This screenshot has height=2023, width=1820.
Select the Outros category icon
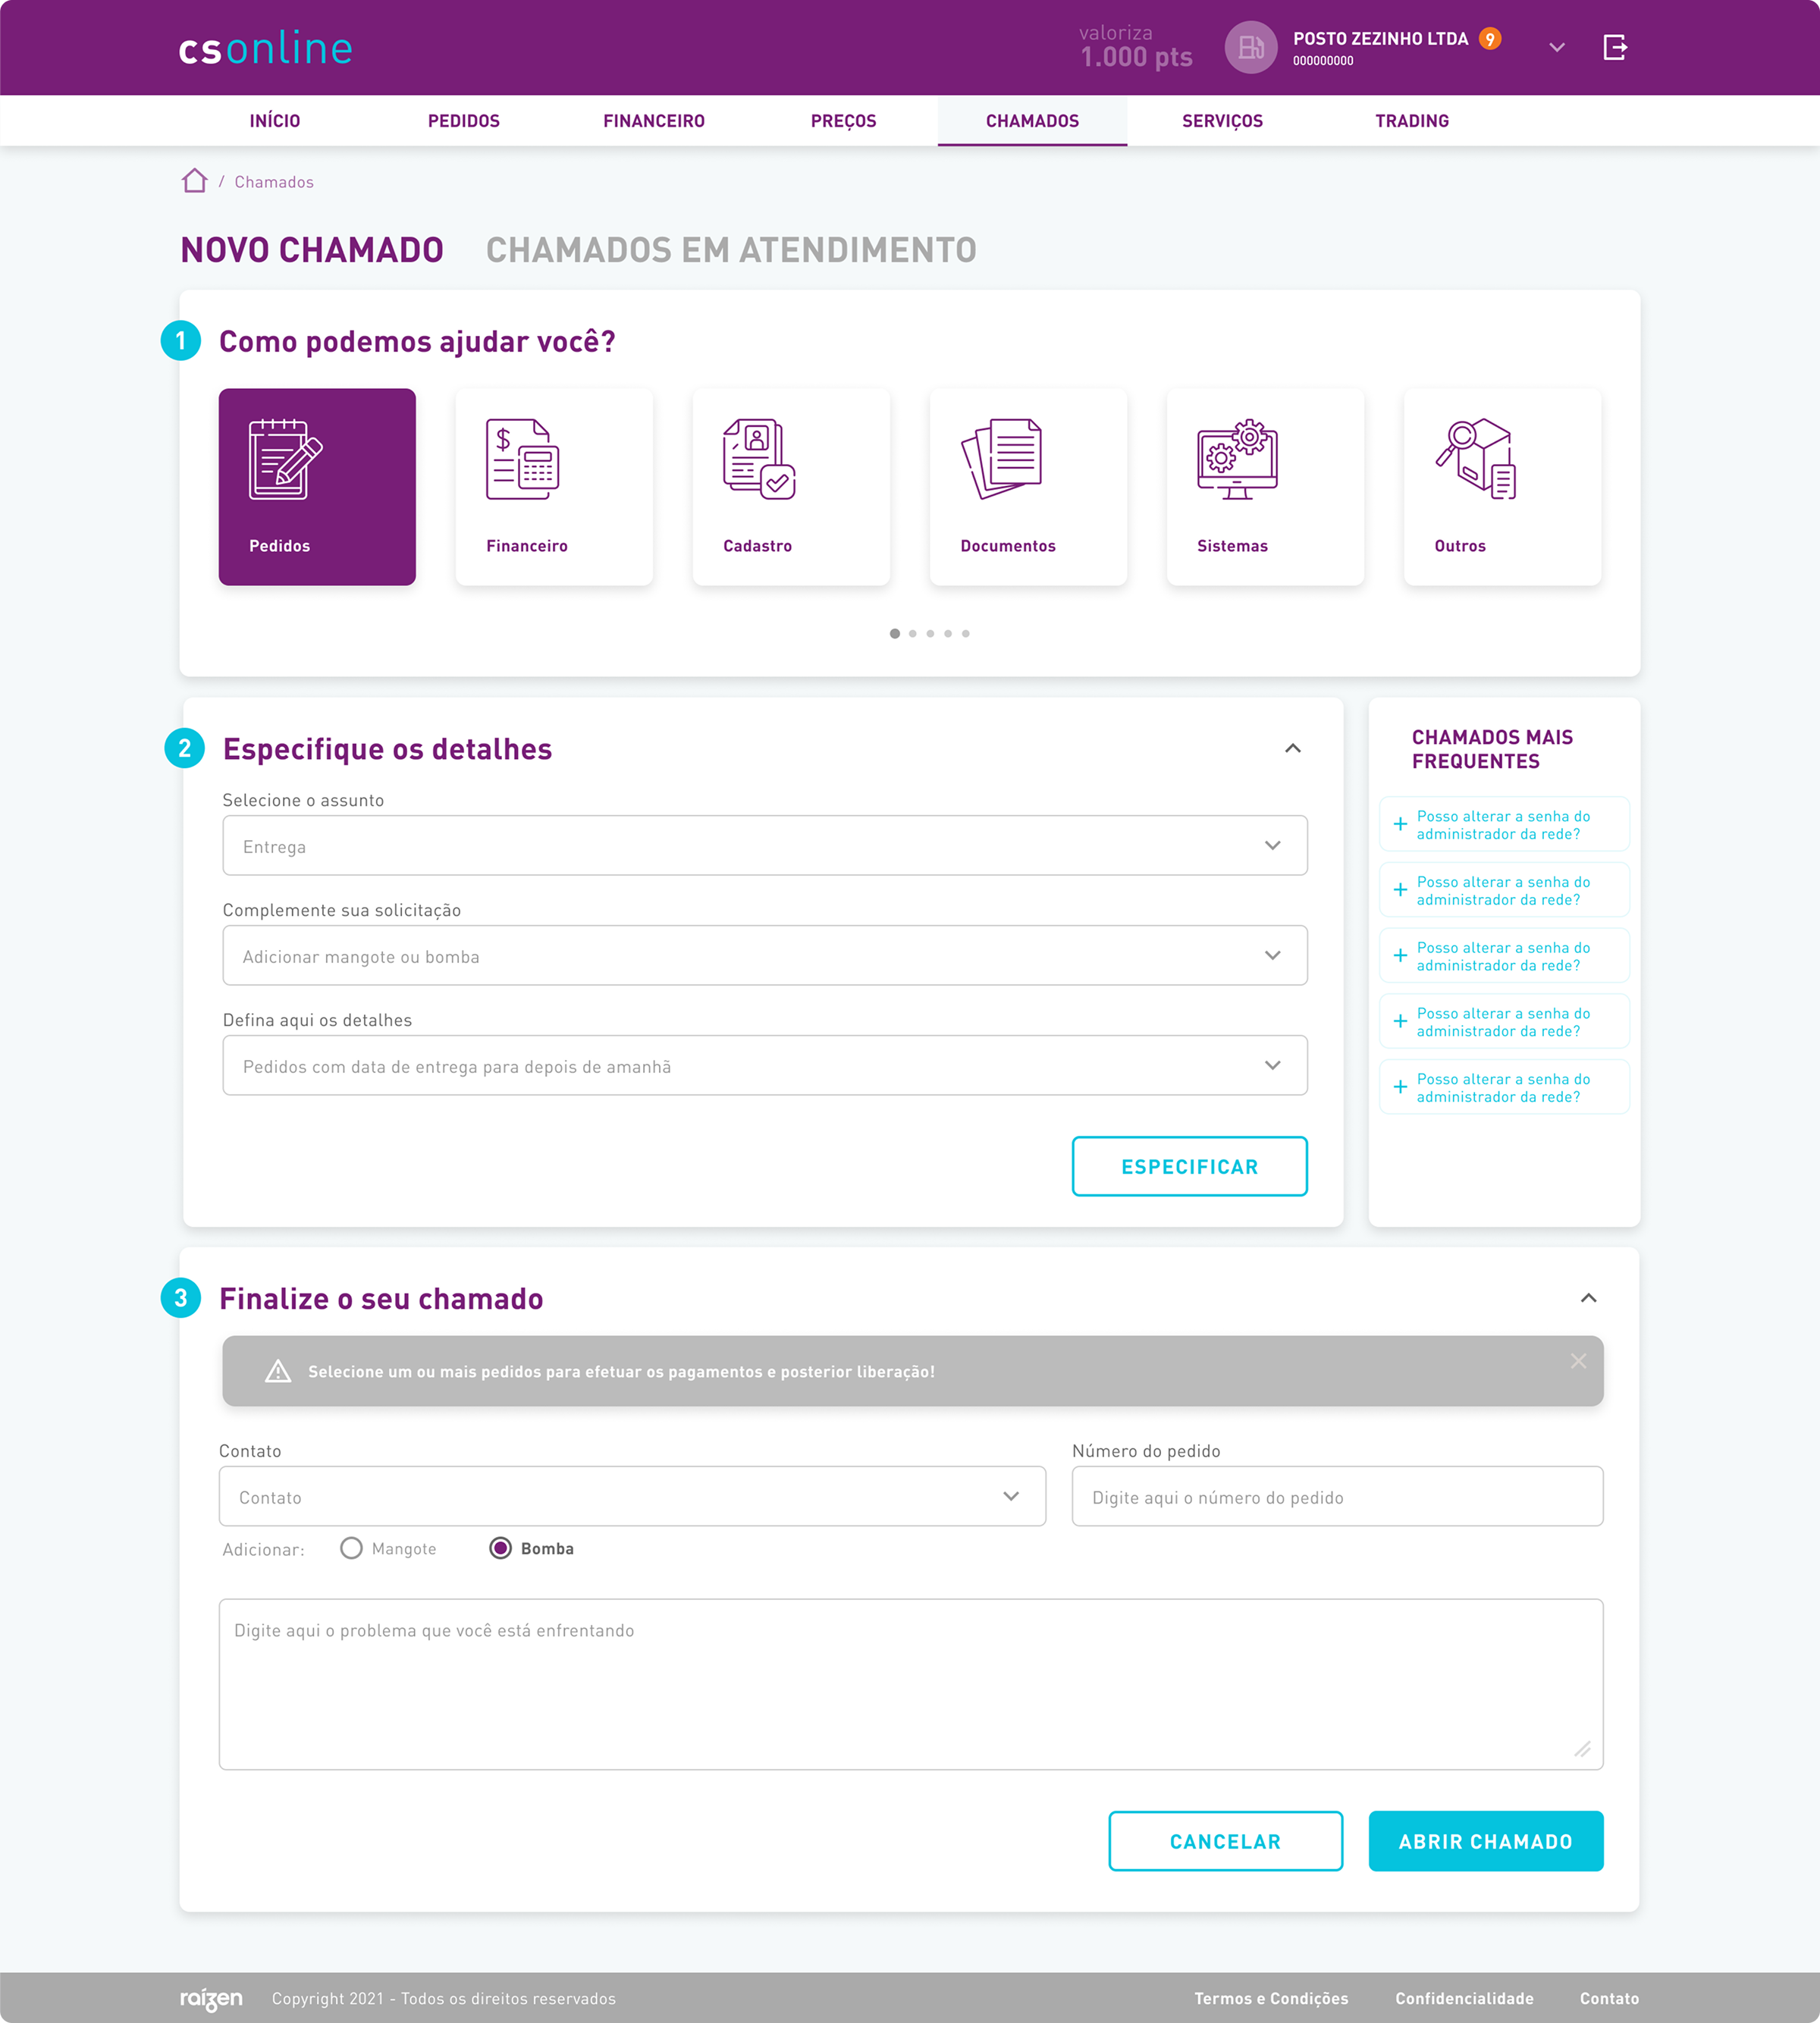1476,459
